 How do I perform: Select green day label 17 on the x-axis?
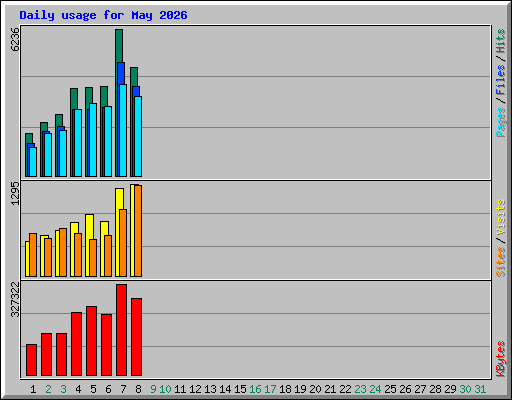270,389
